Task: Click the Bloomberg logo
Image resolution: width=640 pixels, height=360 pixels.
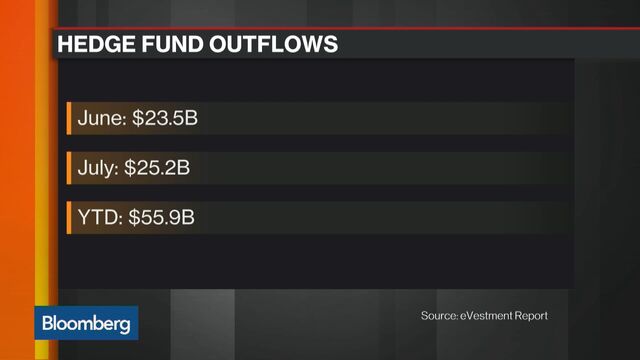Action: [x=86, y=323]
